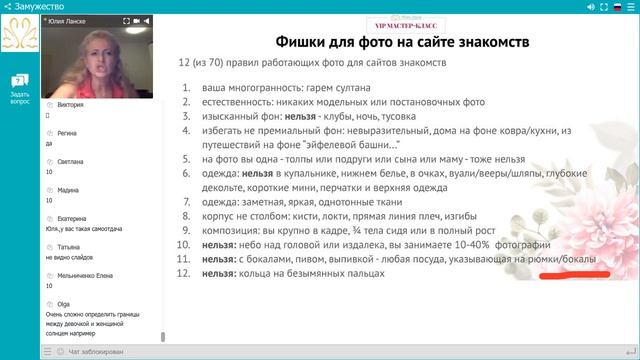Image resolution: width=640 pixels, height=360 pixels.
Task: Click rule 10 about небо над головой
Action: pos(376,245)
